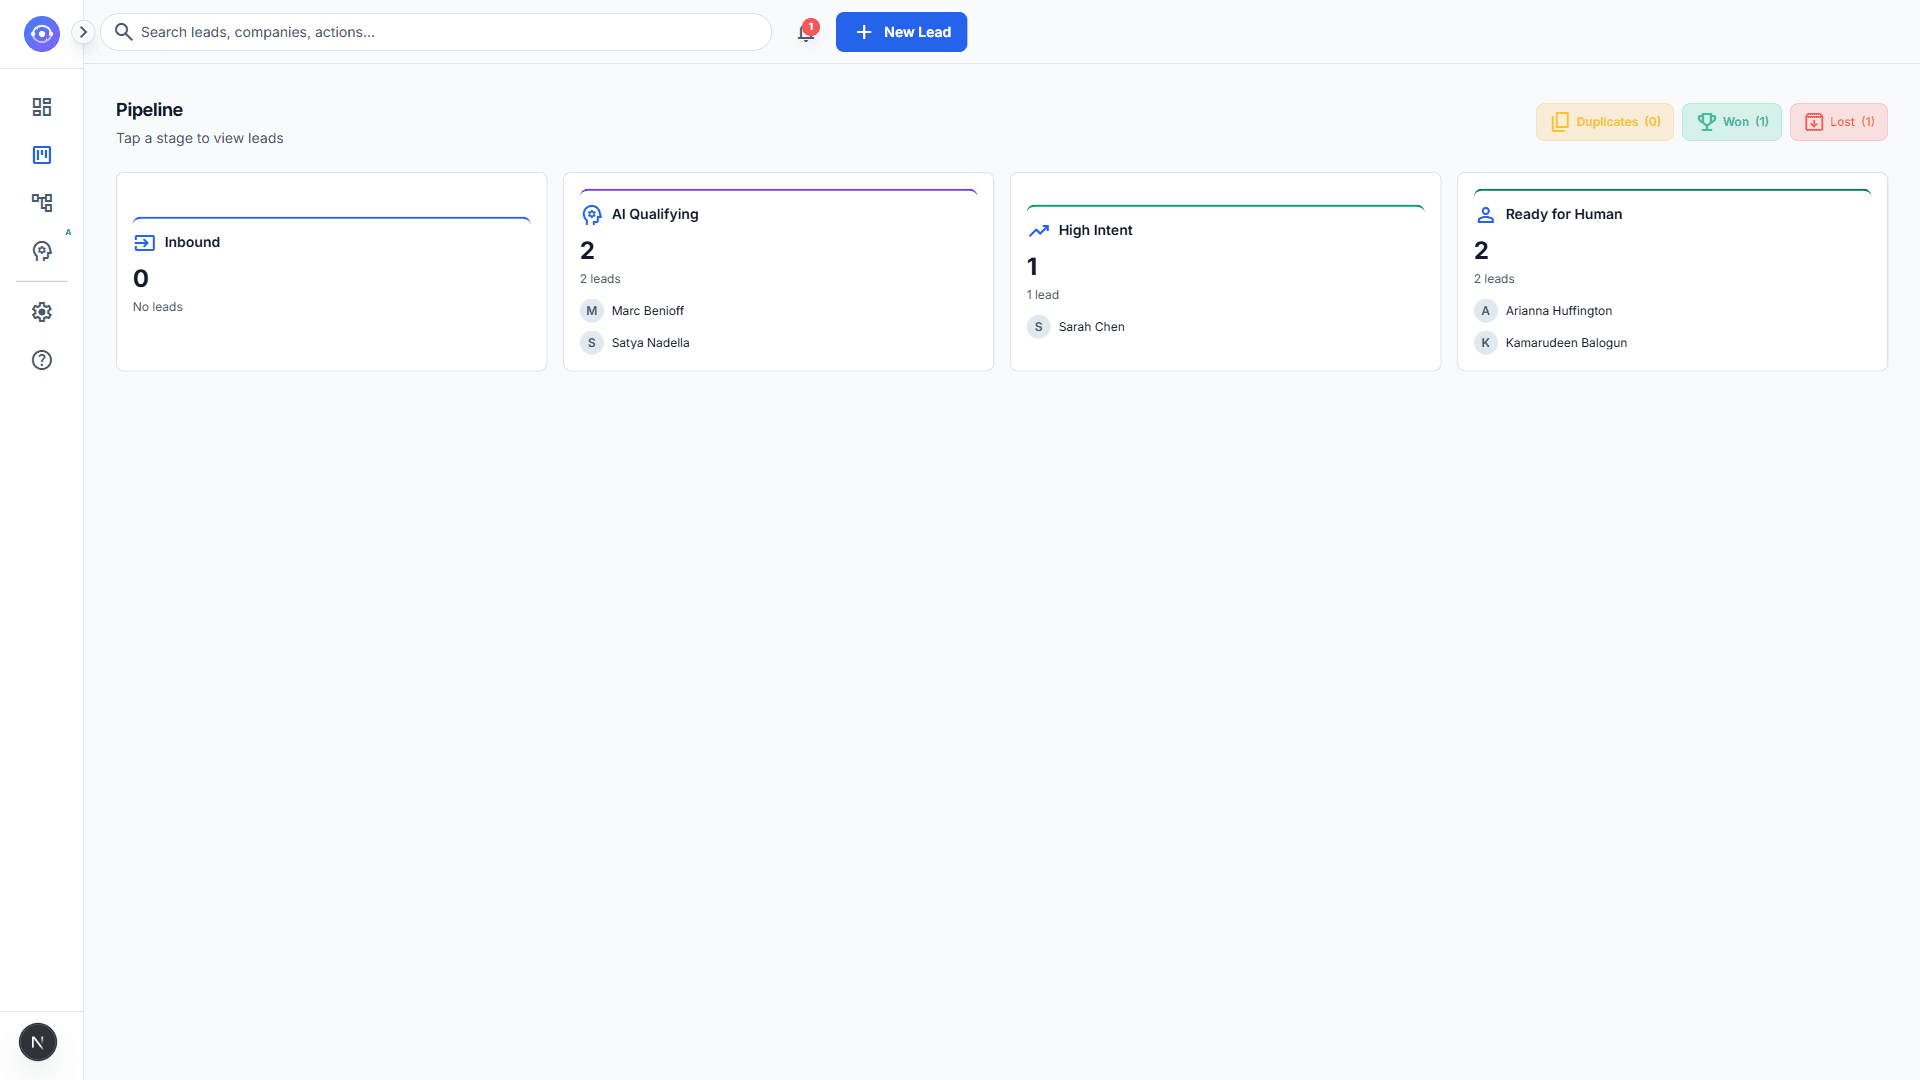Select lead Kamarudeen Balogun
Screen dimensions: 1920x1080
pos(1566,343)
